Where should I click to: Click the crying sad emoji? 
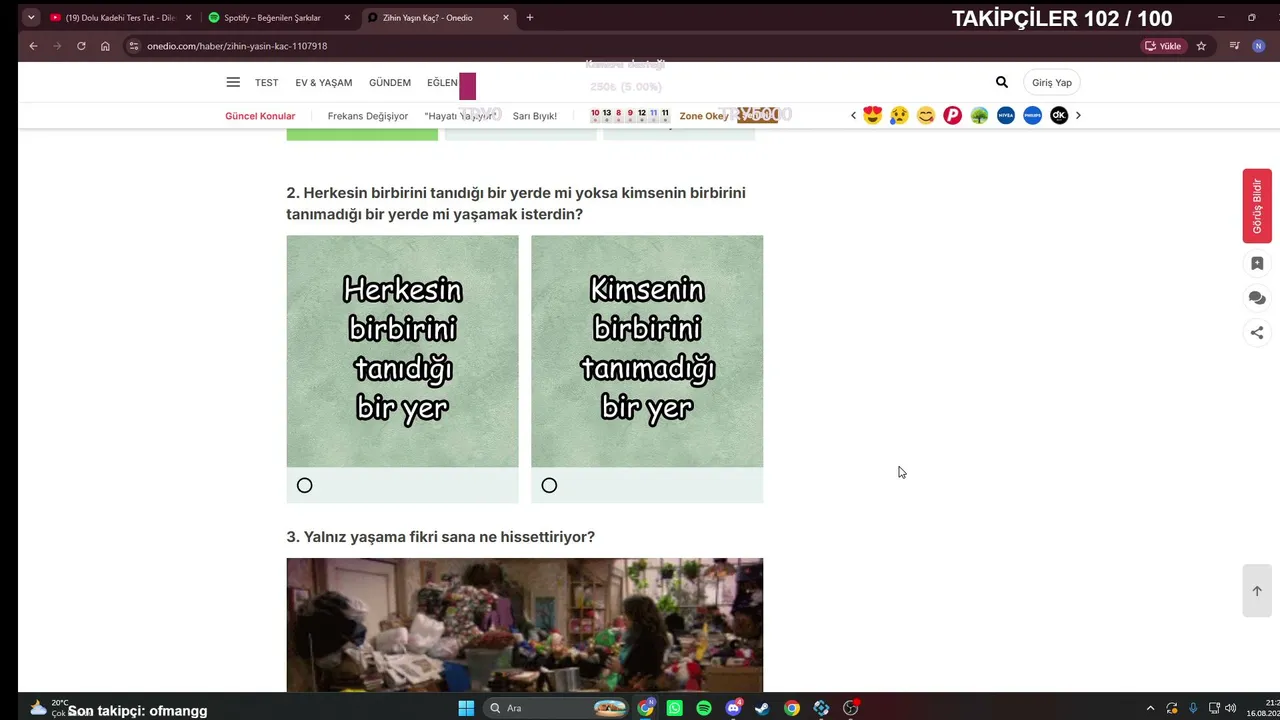[x=899, y=115]
